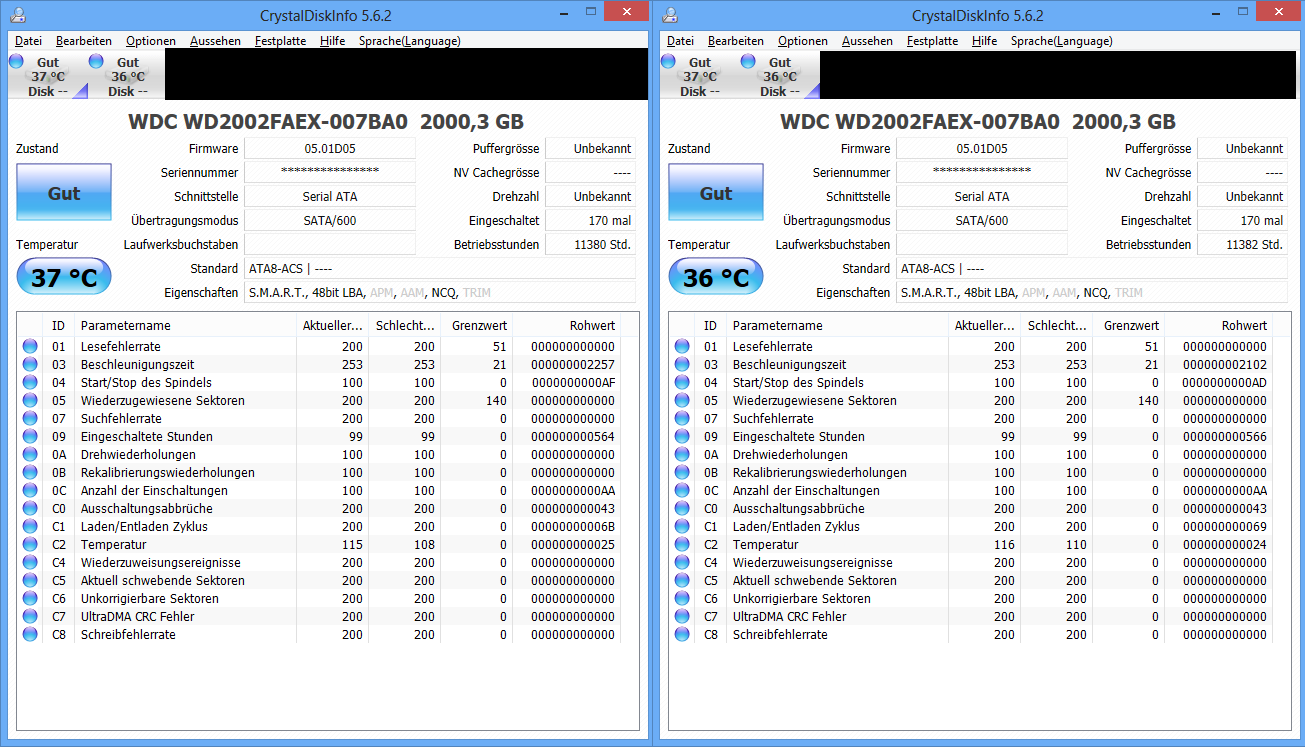Click Gut health status button, left window
Viewport: 1305px width, 747px height.
pyautogui.click(x=64, y=193)
